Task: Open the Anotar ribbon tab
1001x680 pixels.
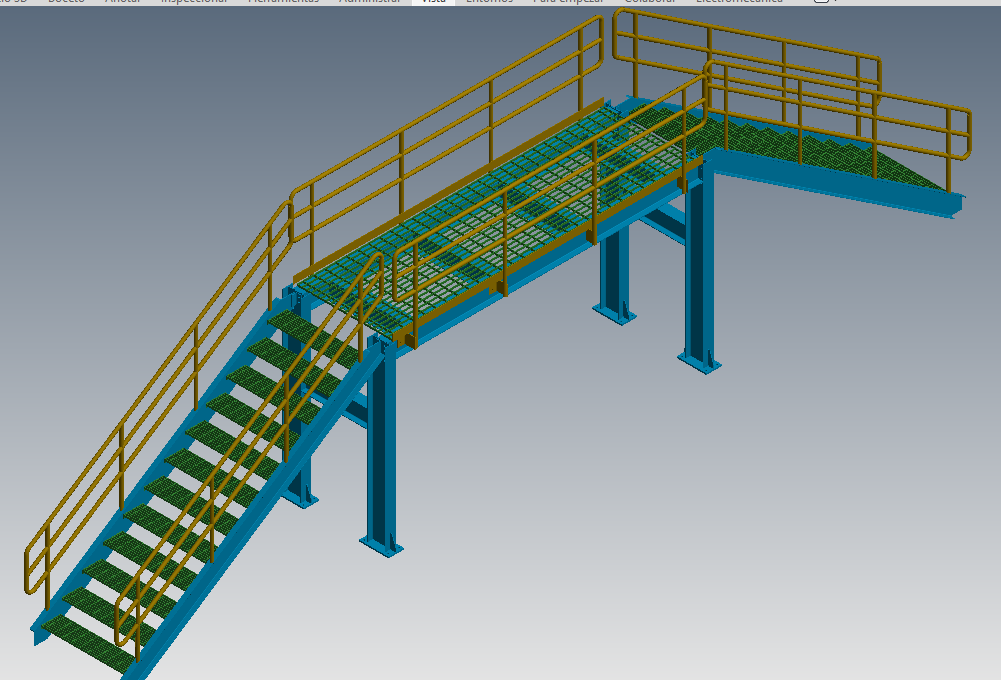Action: click(x=120, y=3)
